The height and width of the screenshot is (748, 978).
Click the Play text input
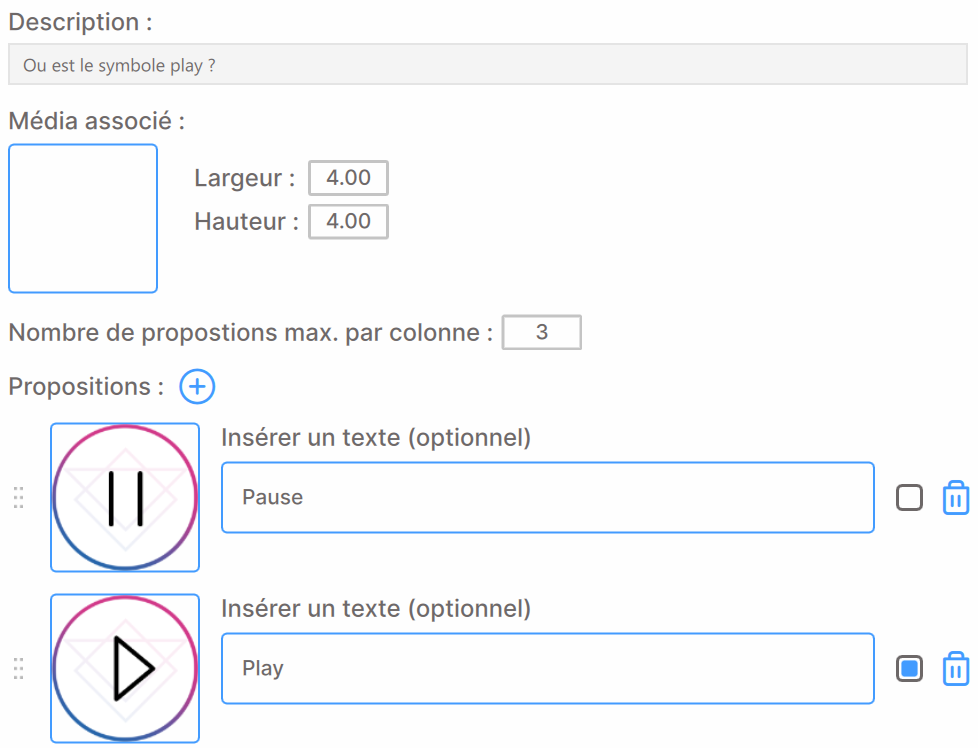pos(548,669)
